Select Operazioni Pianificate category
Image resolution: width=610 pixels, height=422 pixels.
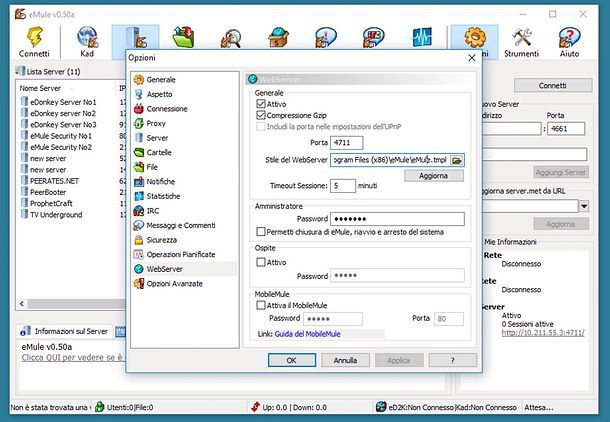tap(182, 255)
